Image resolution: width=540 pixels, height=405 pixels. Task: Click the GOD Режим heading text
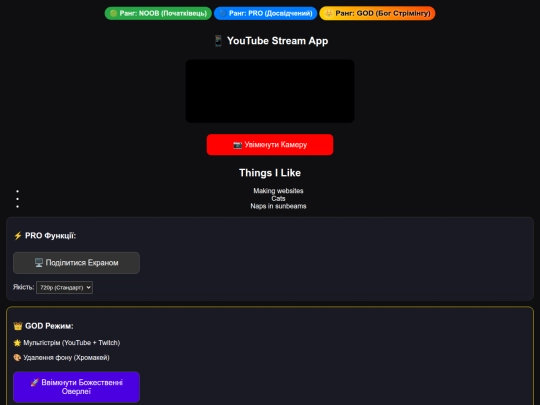(x=49, y=326)
